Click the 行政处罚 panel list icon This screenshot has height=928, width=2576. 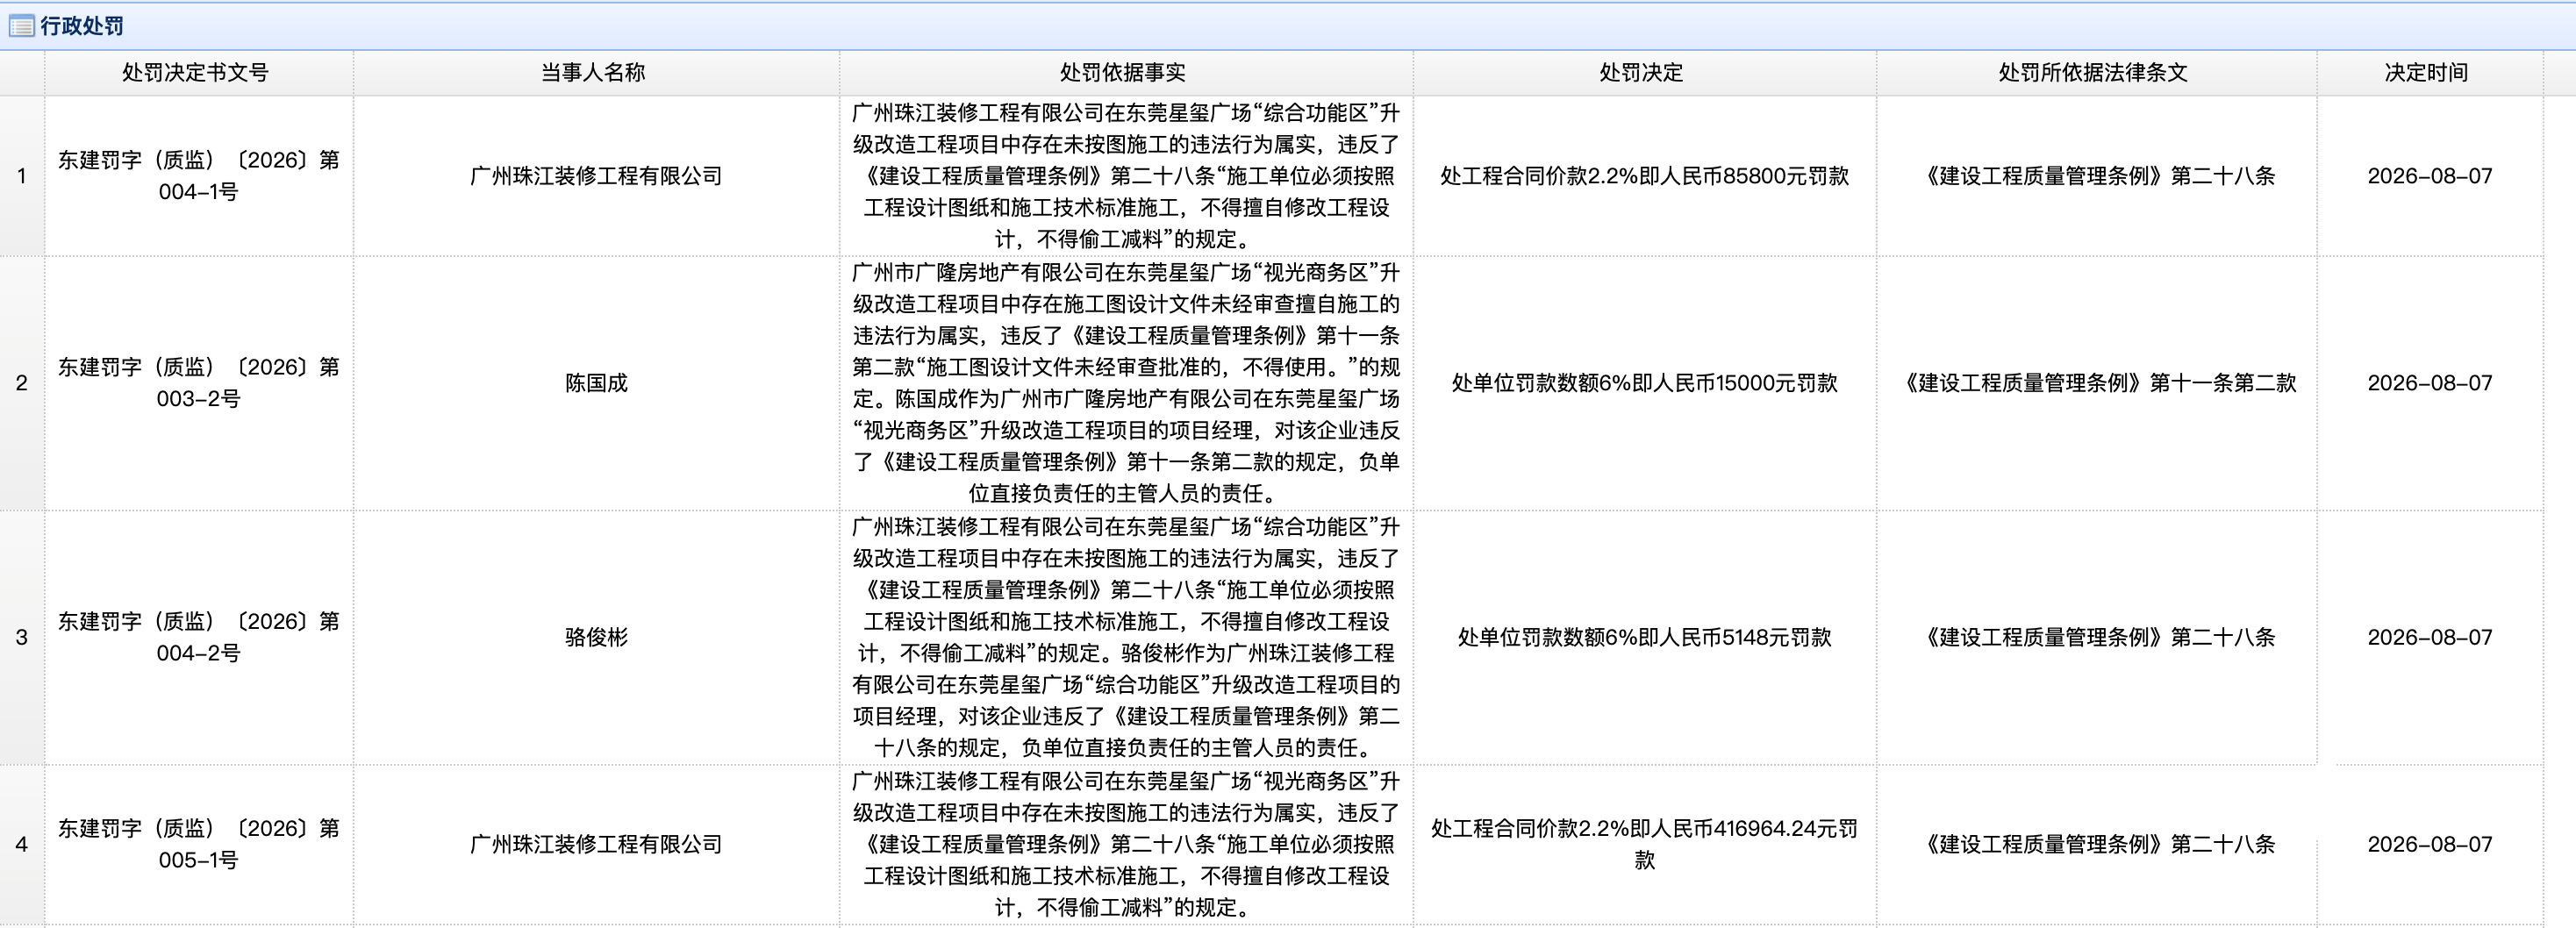click(21, 26)
